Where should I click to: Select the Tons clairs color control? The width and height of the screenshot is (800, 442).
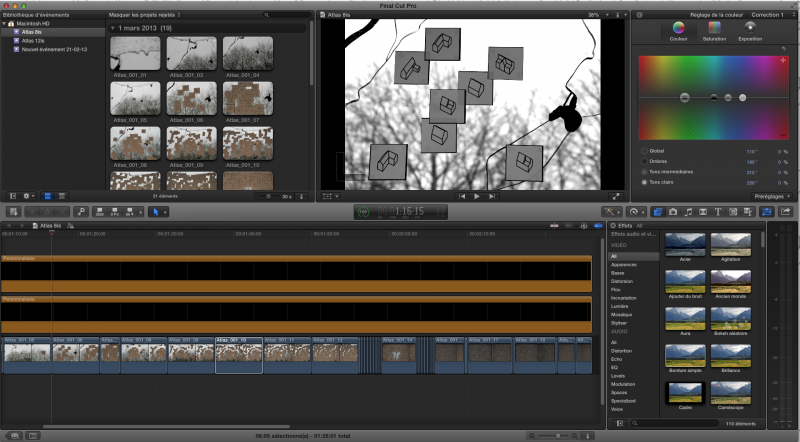(x=644, y=182)
